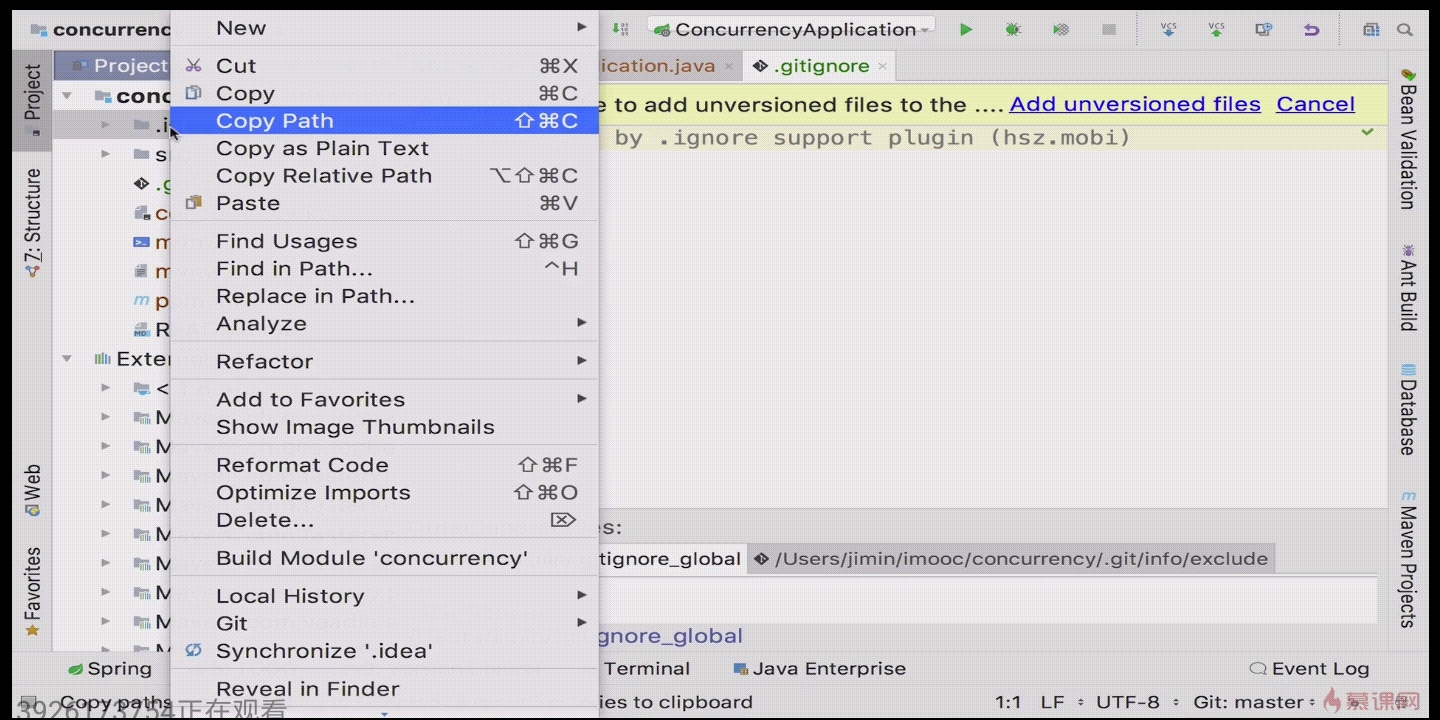Click the green inspection checkmark in editor

tap(1367, 132)
